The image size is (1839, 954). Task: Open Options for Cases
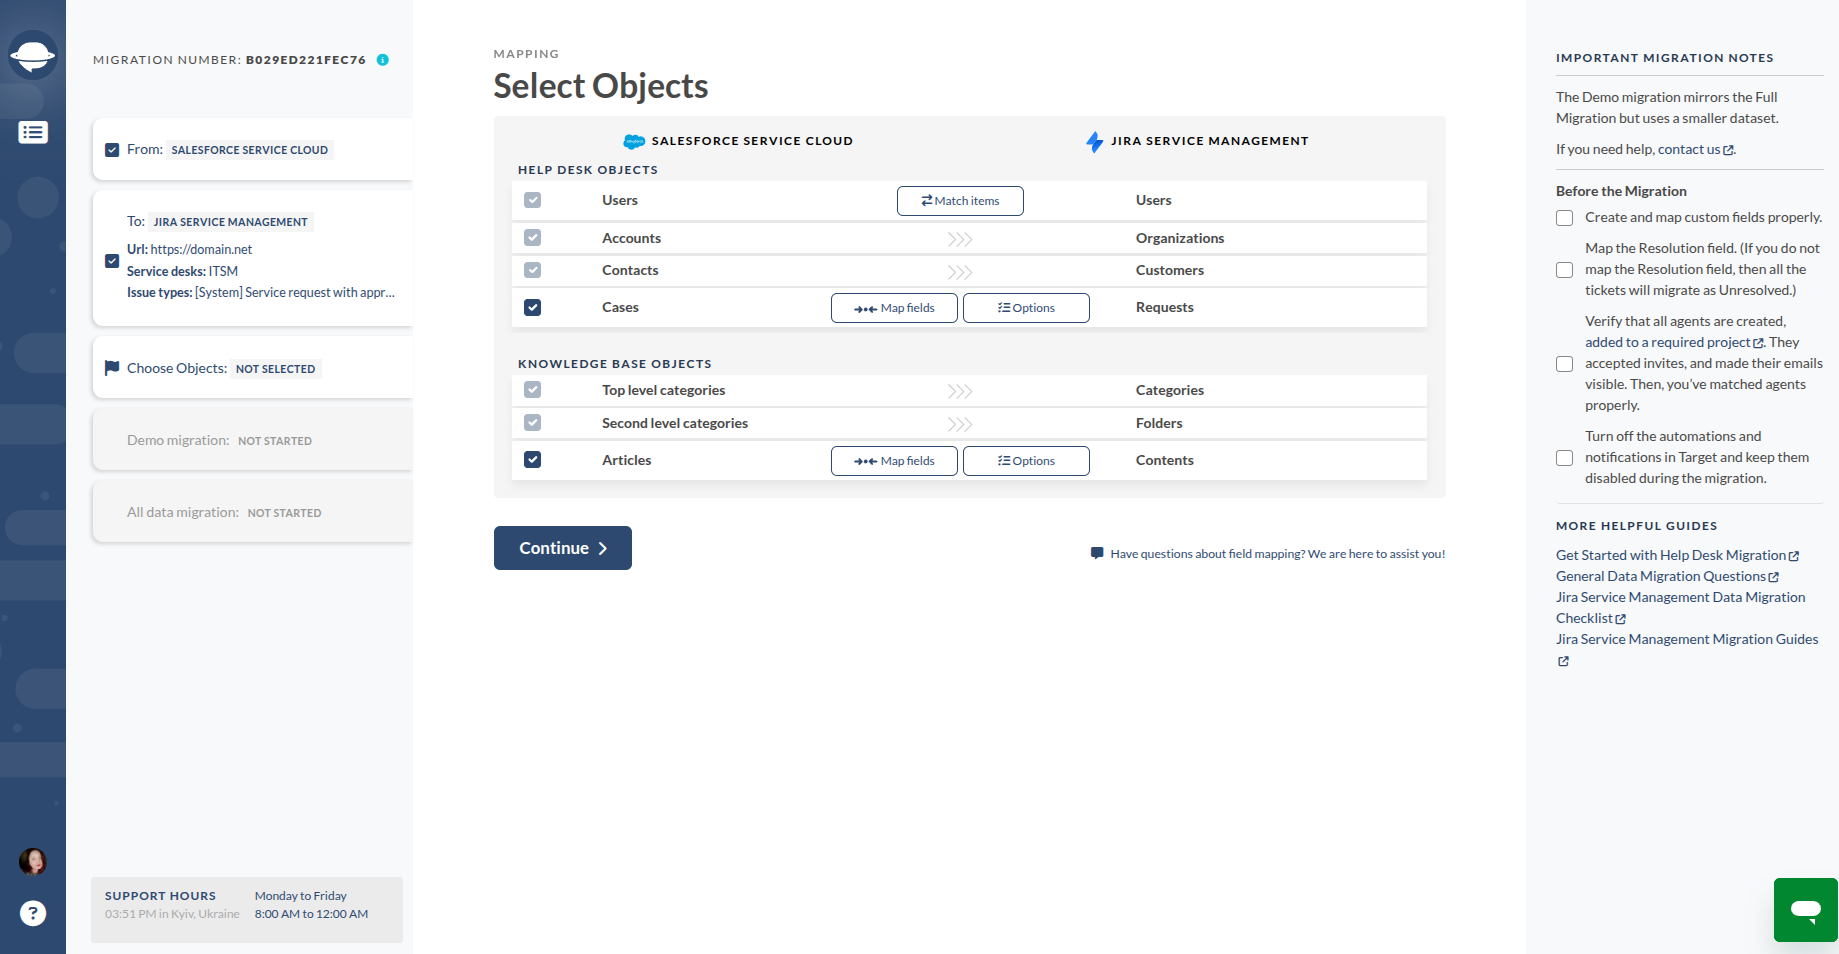tap(1026, 308)
